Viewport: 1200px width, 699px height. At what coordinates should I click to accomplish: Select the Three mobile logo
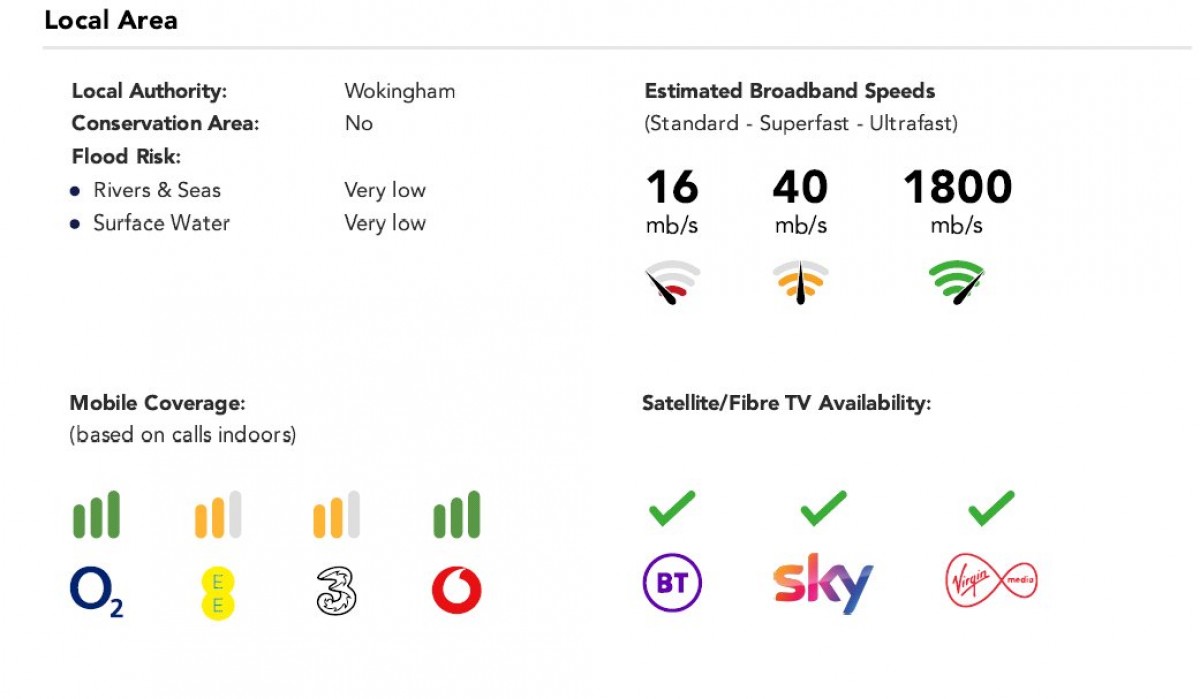(336, 591)
